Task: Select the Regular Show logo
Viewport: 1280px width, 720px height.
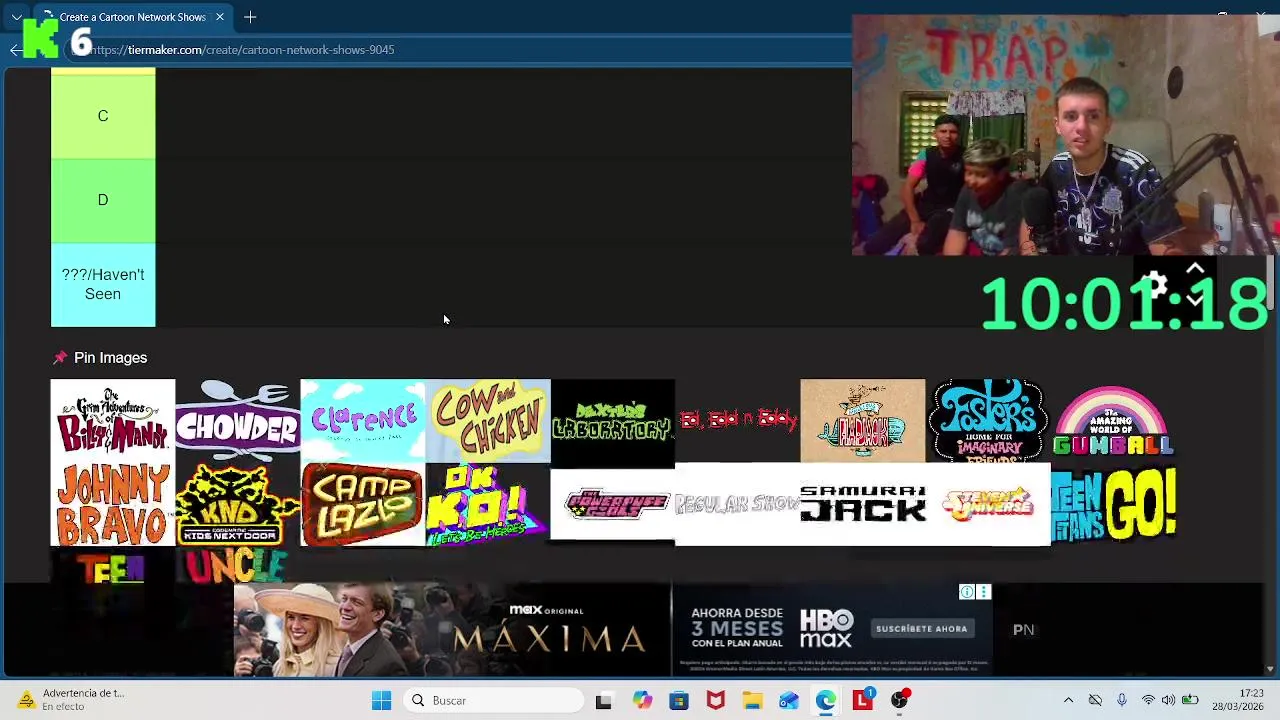Action: pyautogui.click(x=738, y=505)
